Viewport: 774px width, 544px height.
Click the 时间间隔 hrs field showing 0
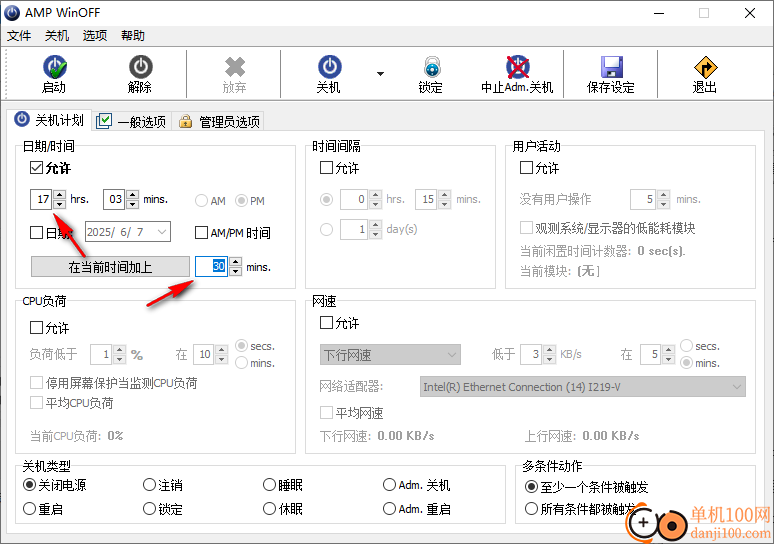[x=354, y=199]
